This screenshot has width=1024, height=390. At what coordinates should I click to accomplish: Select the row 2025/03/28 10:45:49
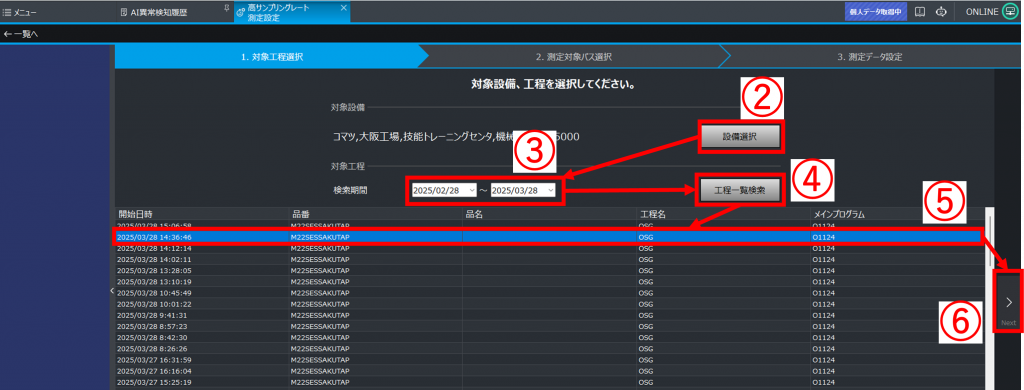pos(549,293)
